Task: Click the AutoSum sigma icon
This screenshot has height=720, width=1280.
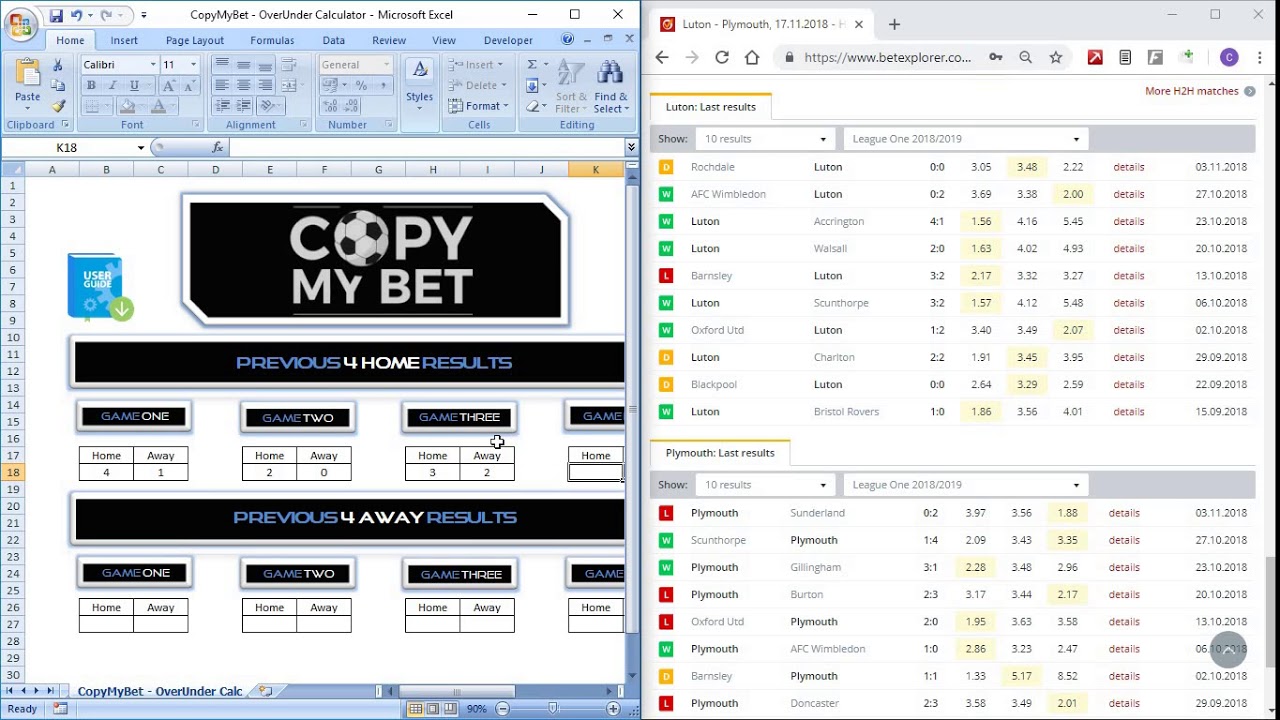Action: pos(532,64)
